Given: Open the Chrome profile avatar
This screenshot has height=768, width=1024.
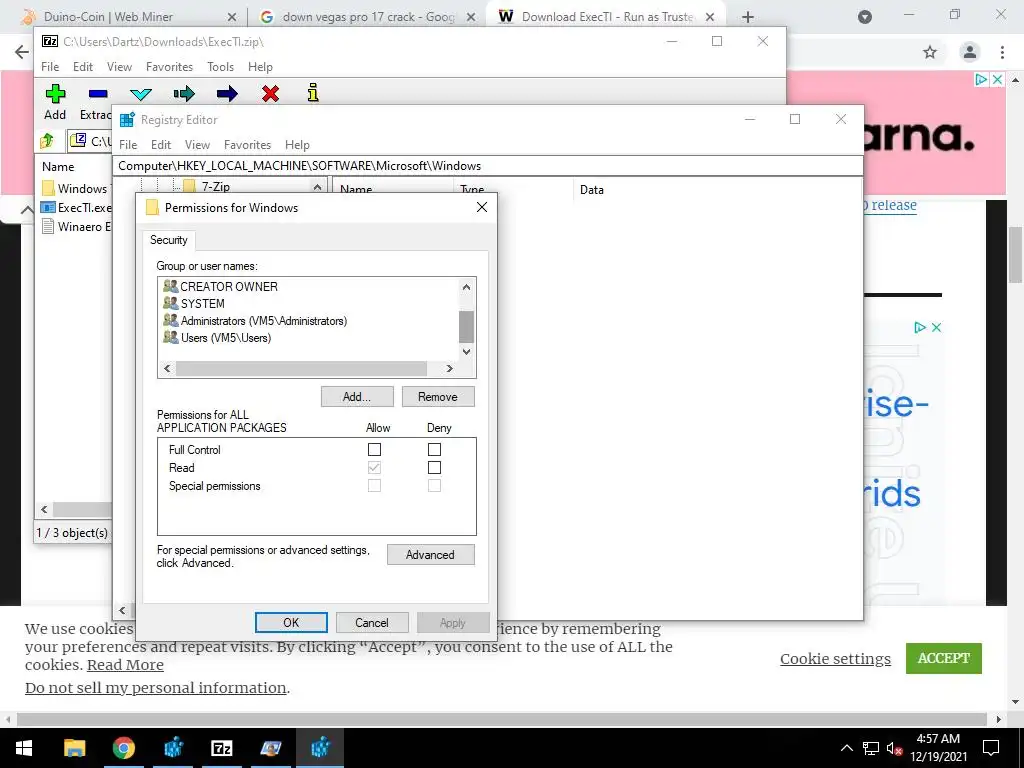Looking at the screenshot, I should click(x=970, y=52).
